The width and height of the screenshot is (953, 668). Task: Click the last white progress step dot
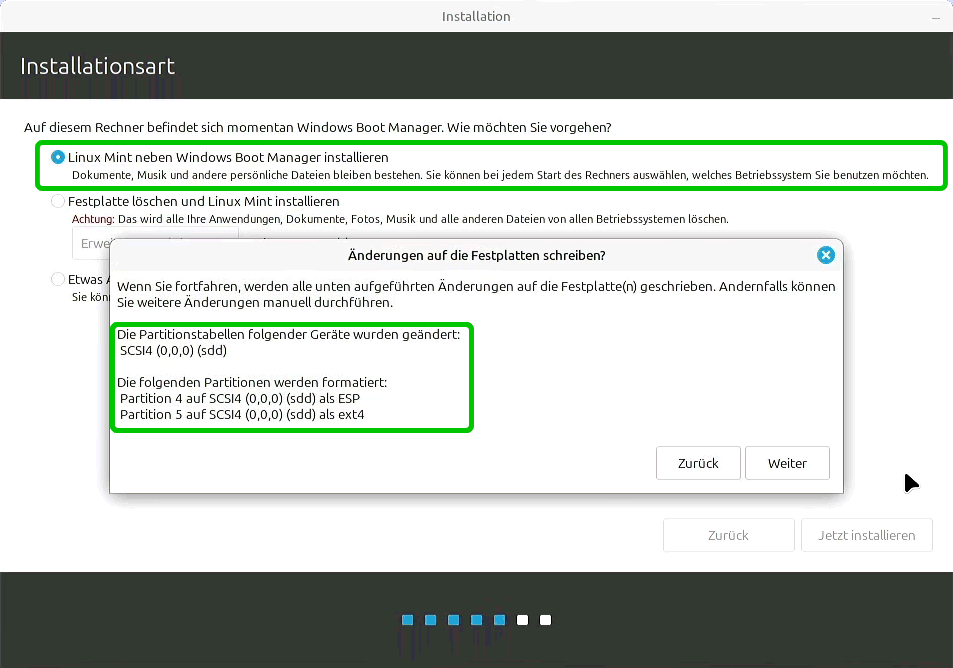[546, 620]
